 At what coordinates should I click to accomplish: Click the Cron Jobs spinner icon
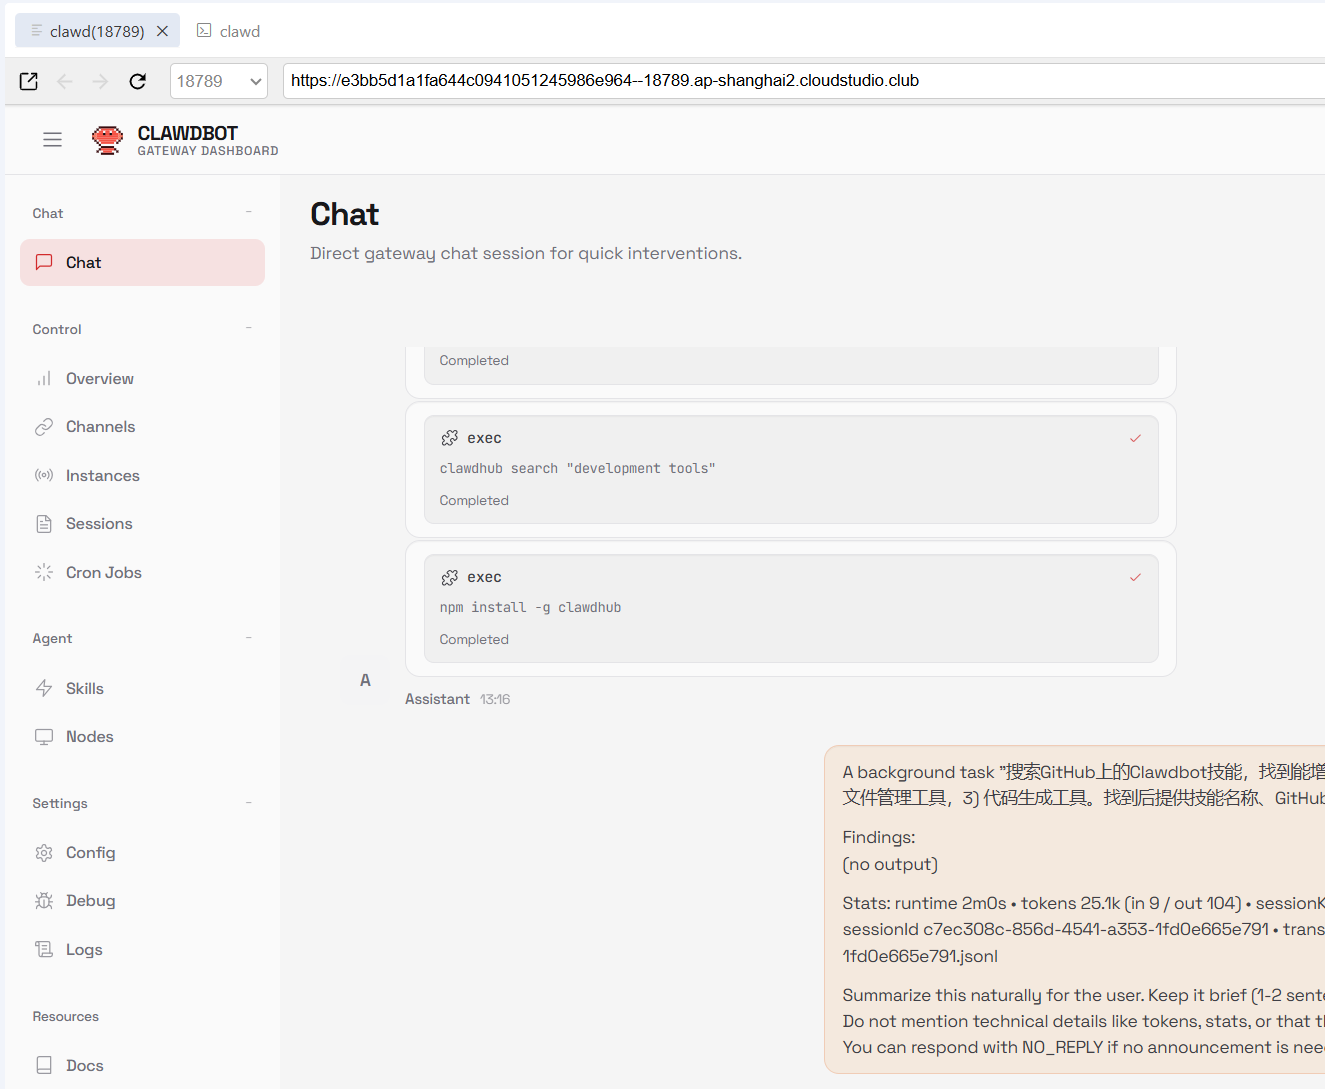point(44,572)
